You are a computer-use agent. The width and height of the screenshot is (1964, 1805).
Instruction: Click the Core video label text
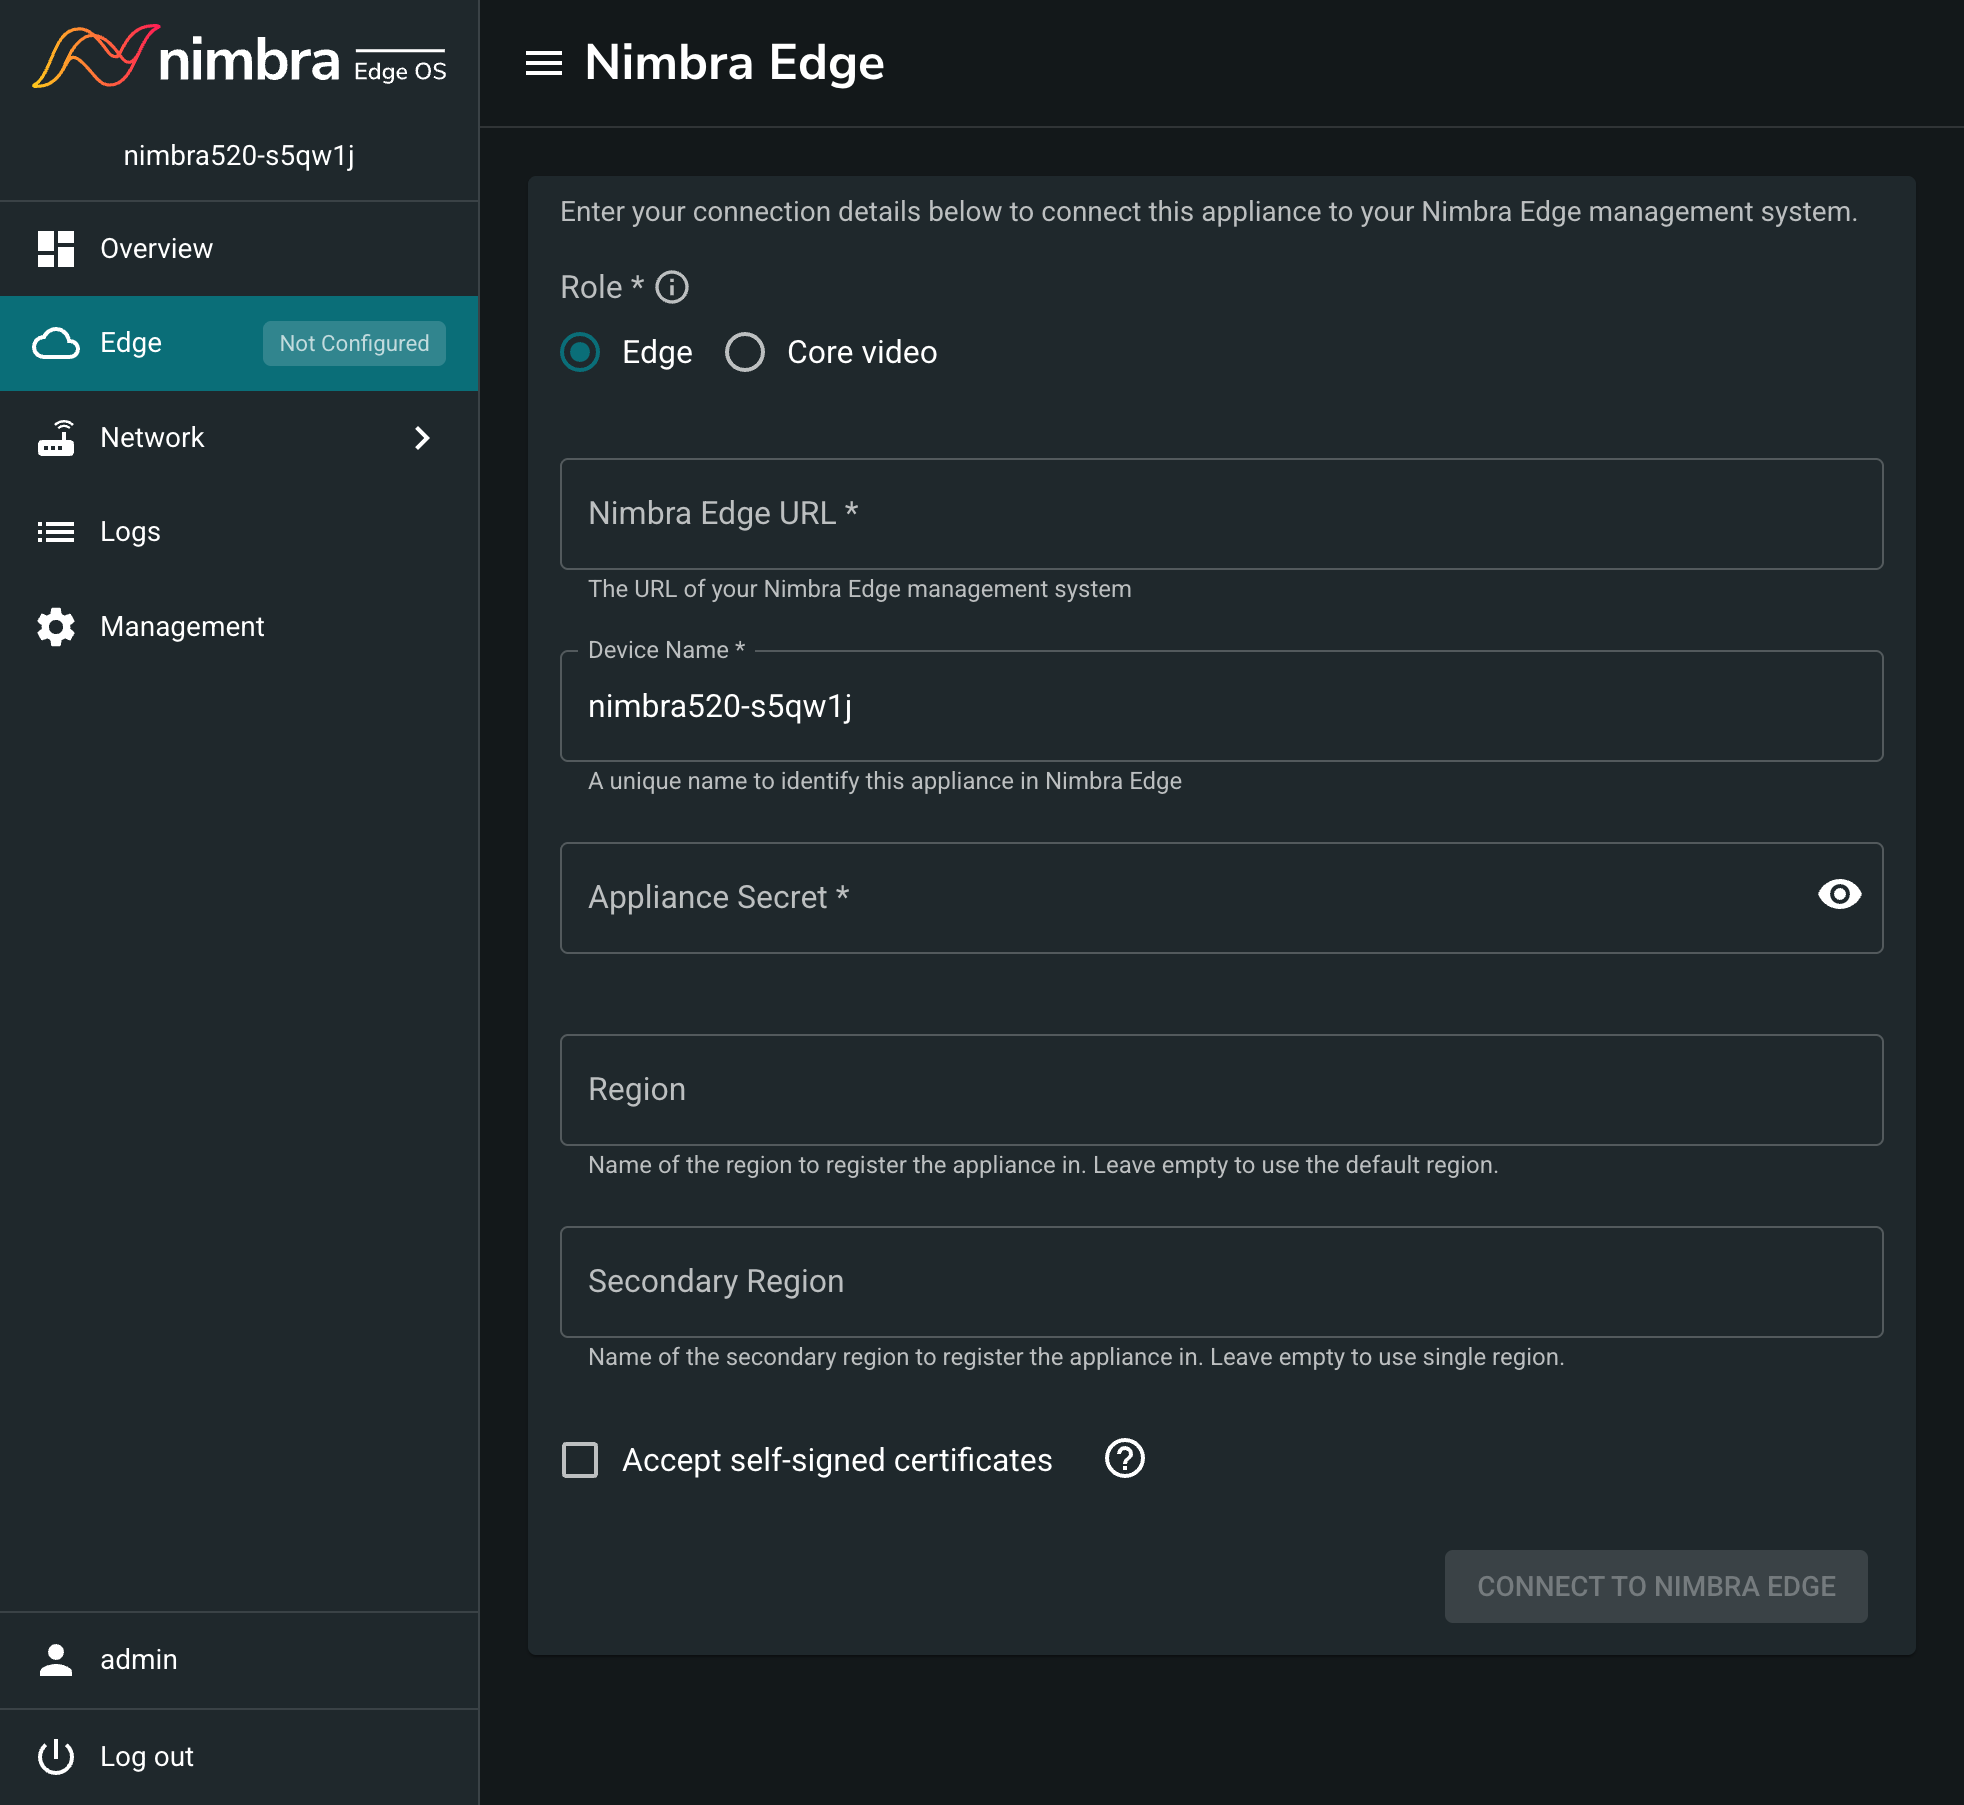pos(862,353)
